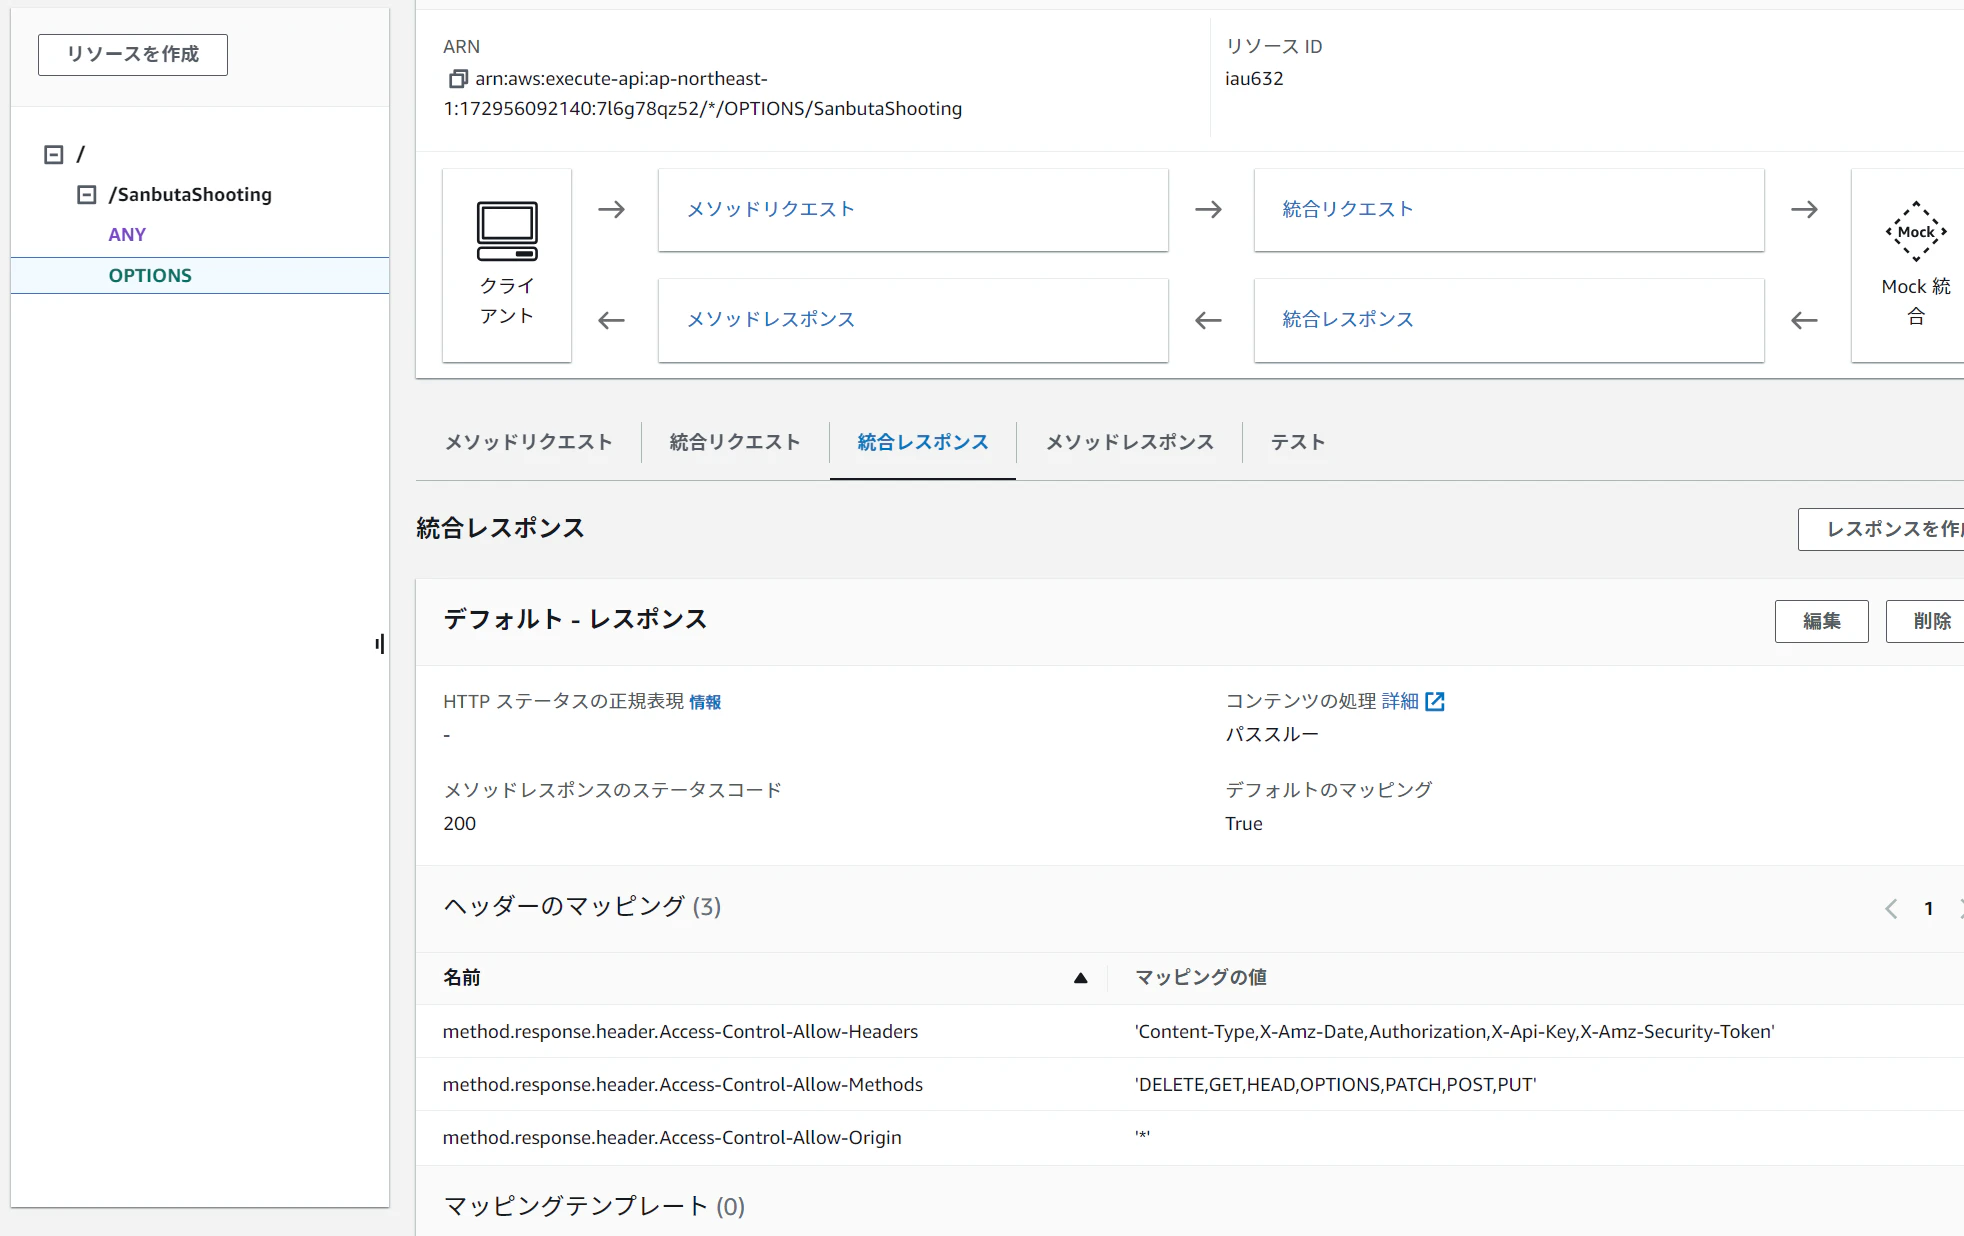The height and width of the screenshot is (1236, 1964).
Task: Click the マッピングテンプレート (0) heading
Action: coord(594,1206)
